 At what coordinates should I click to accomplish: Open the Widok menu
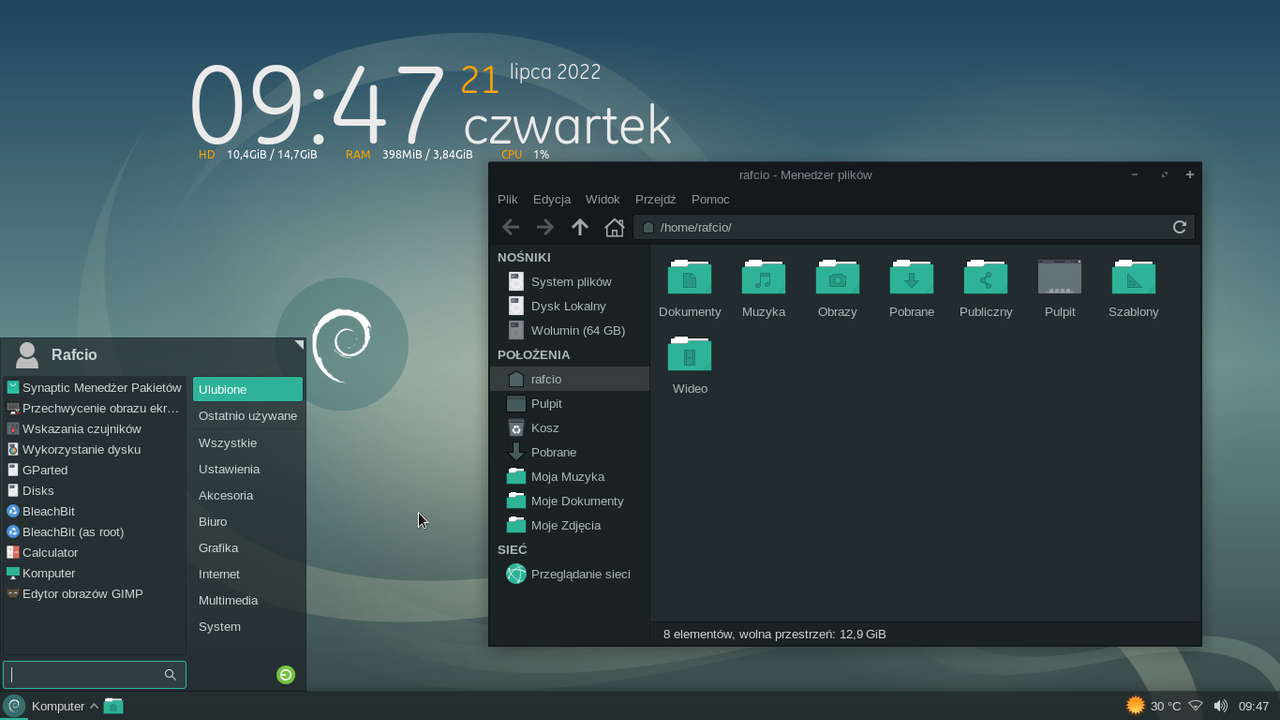click(603, 199)
